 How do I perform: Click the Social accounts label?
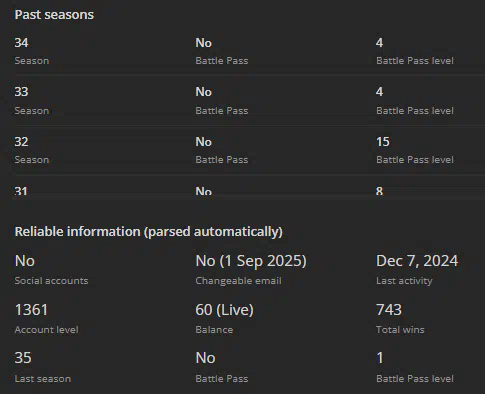click(x=51, y=281)
